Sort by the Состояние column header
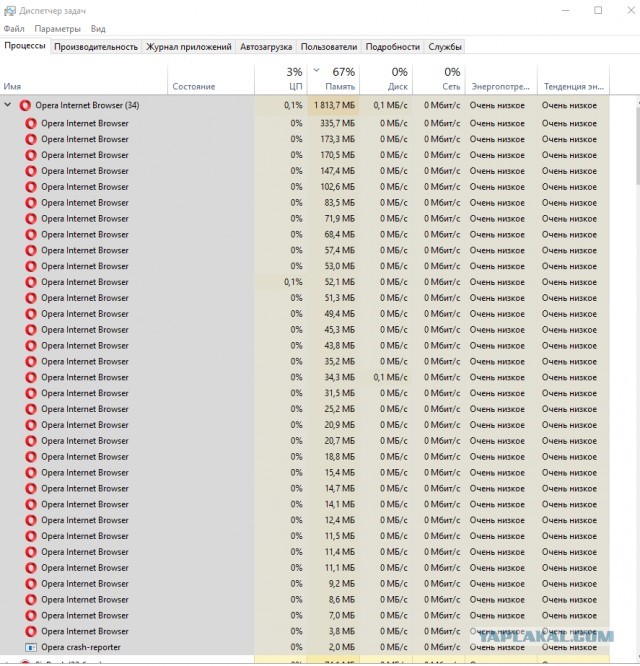640x666 pixels. click(211, 79)
